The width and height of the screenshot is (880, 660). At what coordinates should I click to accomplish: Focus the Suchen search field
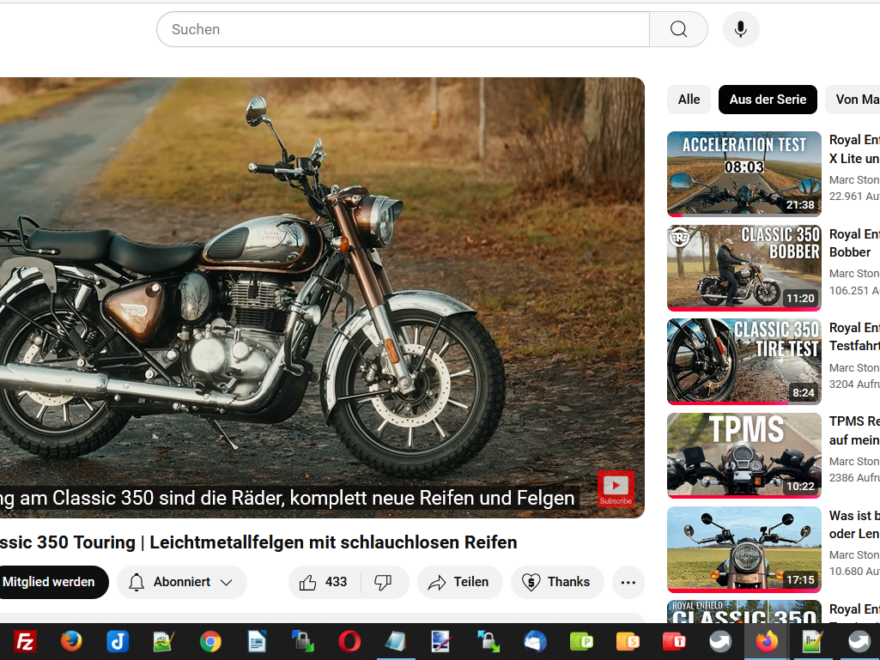click(x=403, y=29)
